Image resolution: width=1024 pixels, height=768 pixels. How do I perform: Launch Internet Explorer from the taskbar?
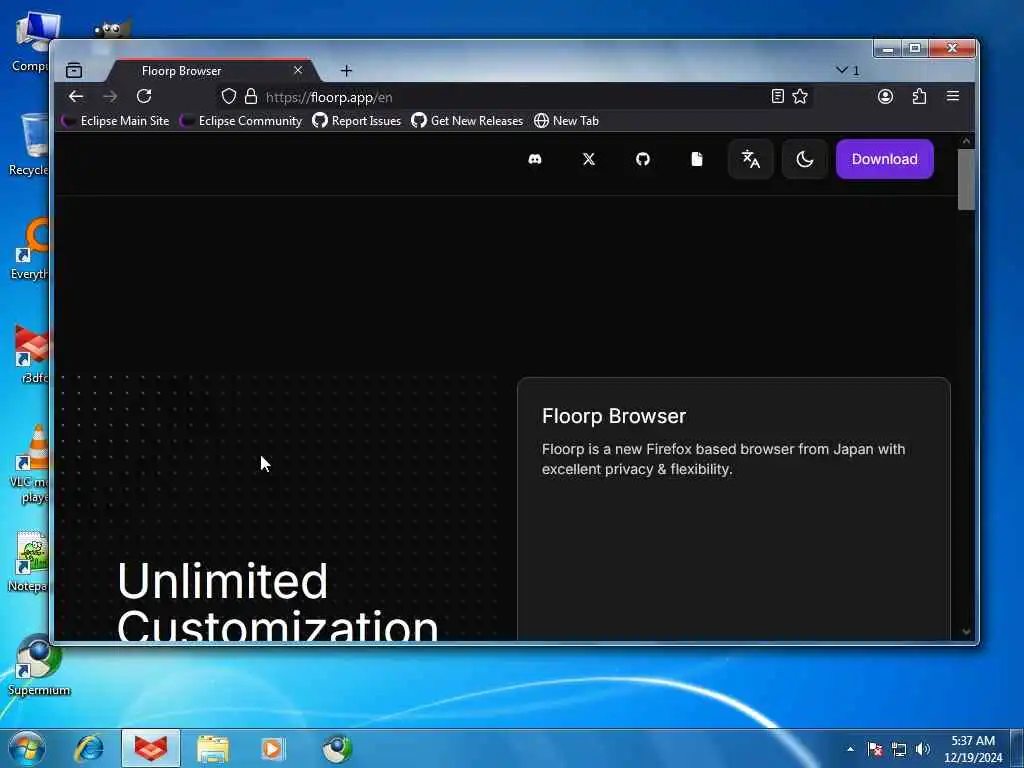point(89,748)
